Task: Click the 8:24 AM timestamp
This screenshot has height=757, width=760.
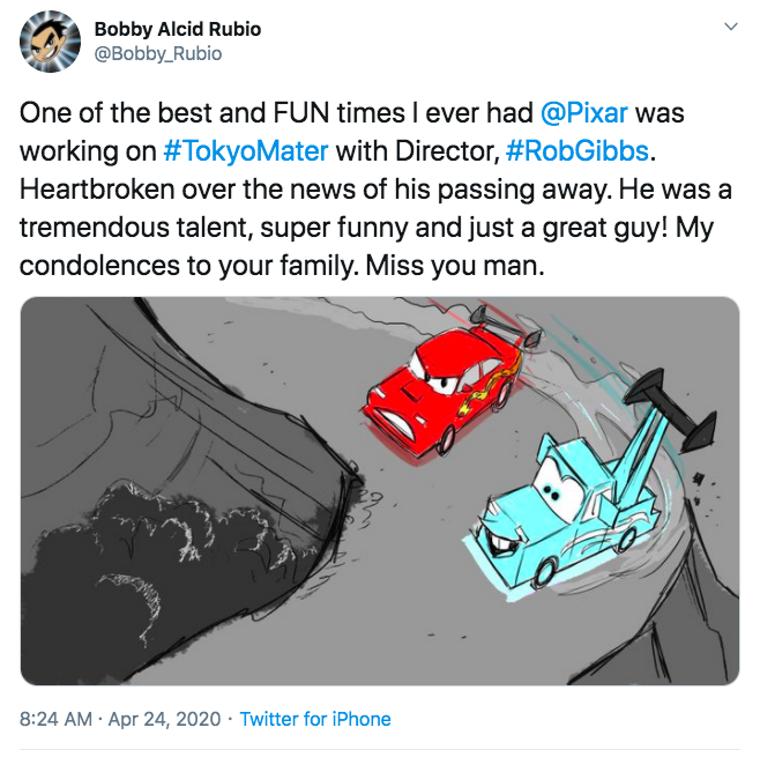Action: coord(56,719)
